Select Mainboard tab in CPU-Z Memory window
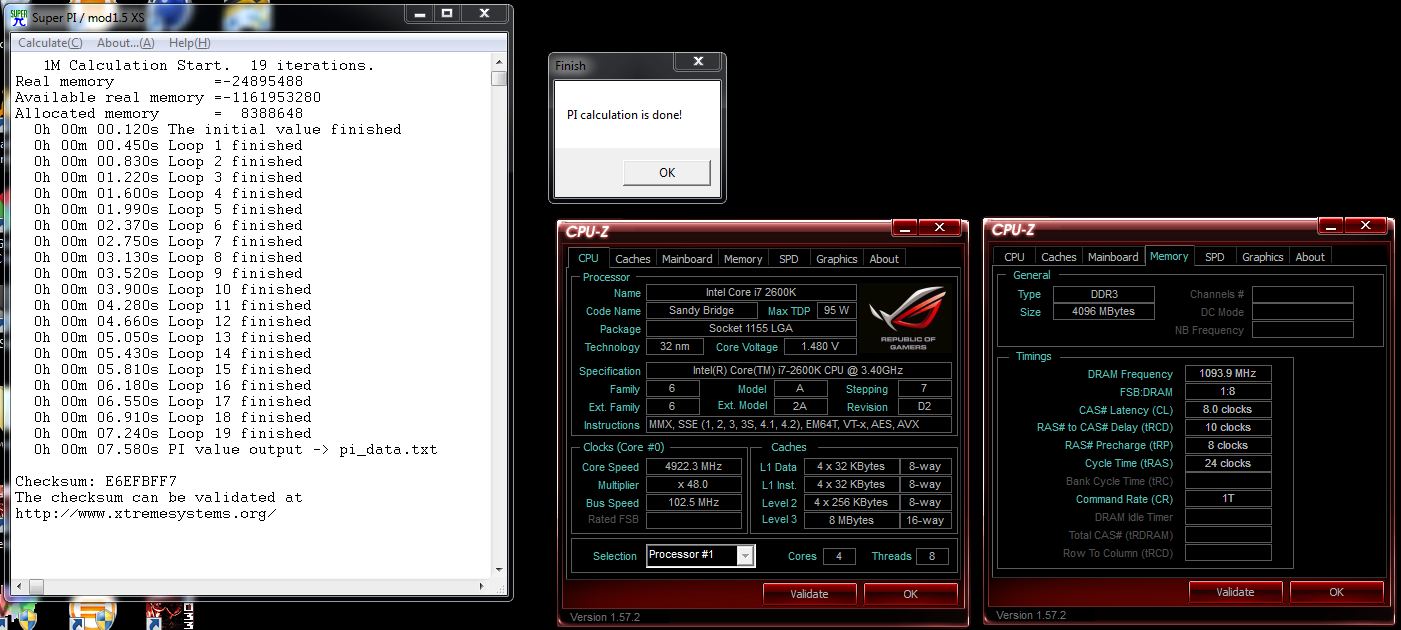The height and width of the screenshot is (630, 1401). [1113, 257]
